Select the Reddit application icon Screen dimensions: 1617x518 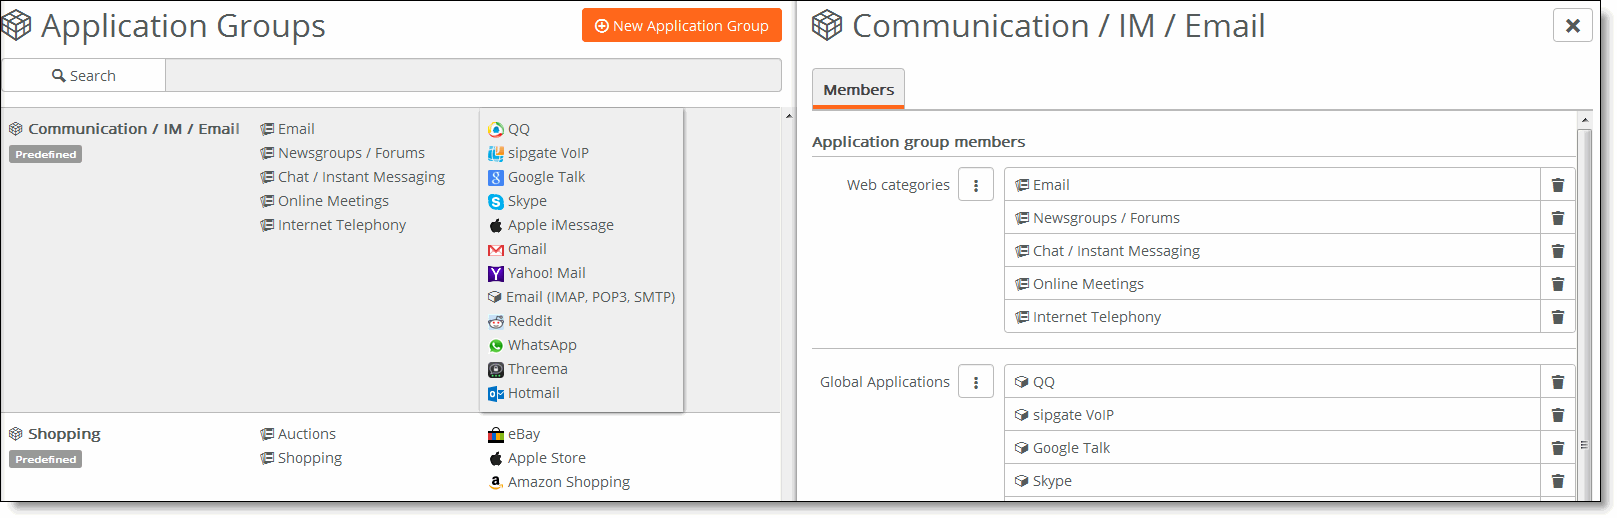coord(496,321)
